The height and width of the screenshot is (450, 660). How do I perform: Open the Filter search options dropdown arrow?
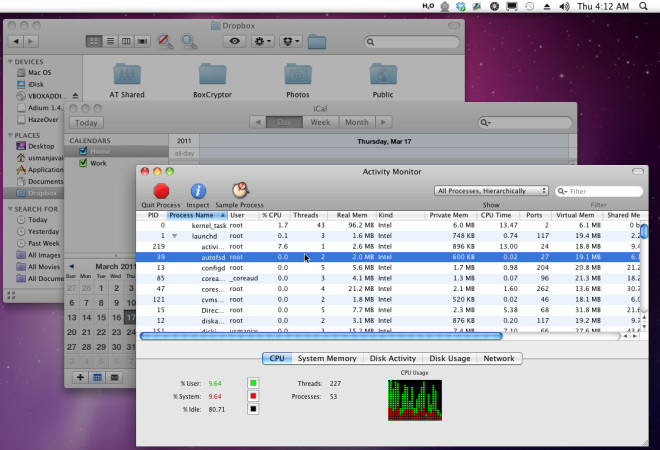point(562,191)
